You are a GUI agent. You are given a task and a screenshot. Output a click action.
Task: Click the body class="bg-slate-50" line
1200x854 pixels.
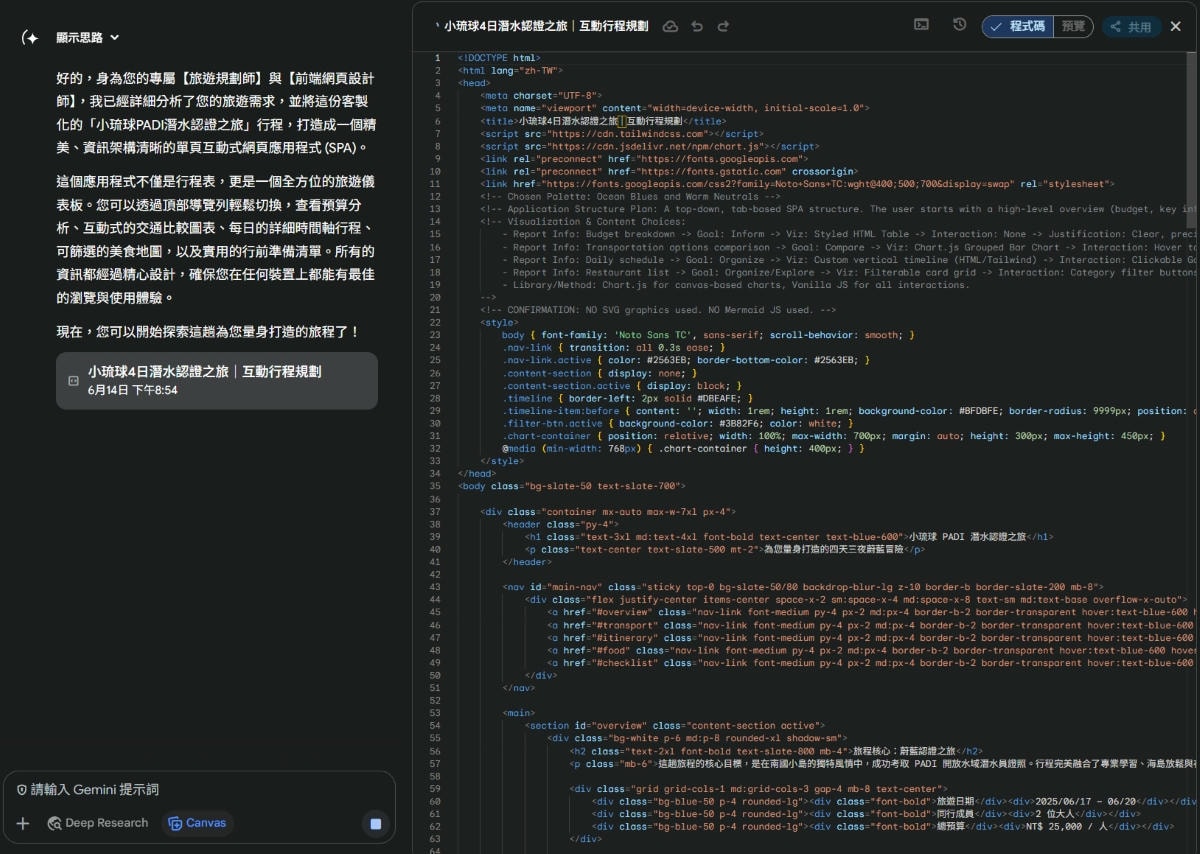click(x=572, y=486)
